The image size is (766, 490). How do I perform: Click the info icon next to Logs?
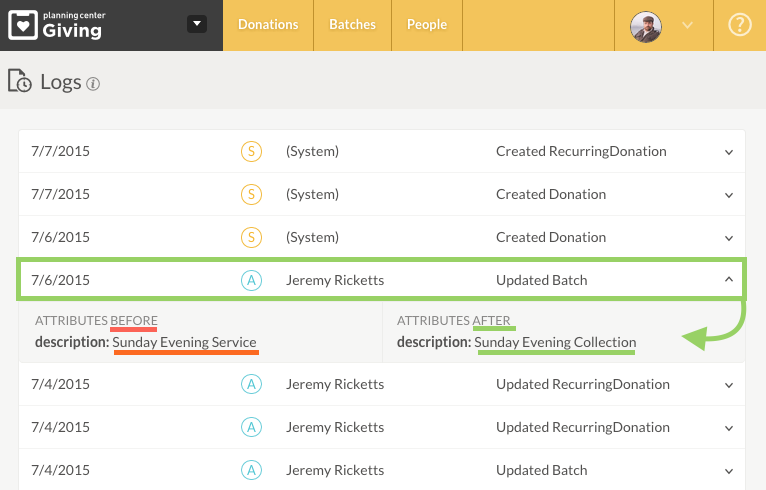click(93, 84)
